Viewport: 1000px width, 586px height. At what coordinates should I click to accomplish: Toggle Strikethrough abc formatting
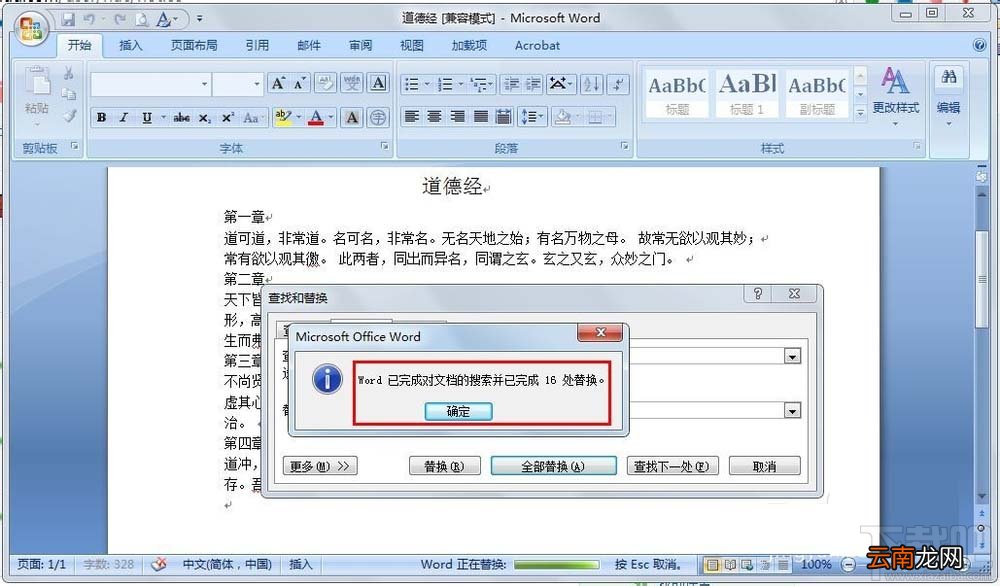[182, 117]
